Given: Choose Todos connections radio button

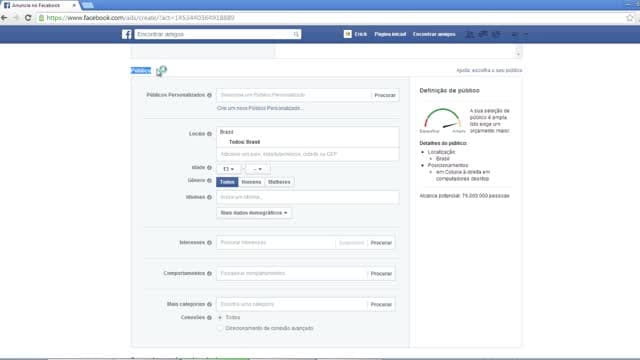Looking at the screenshot, I should click(220, 318).
